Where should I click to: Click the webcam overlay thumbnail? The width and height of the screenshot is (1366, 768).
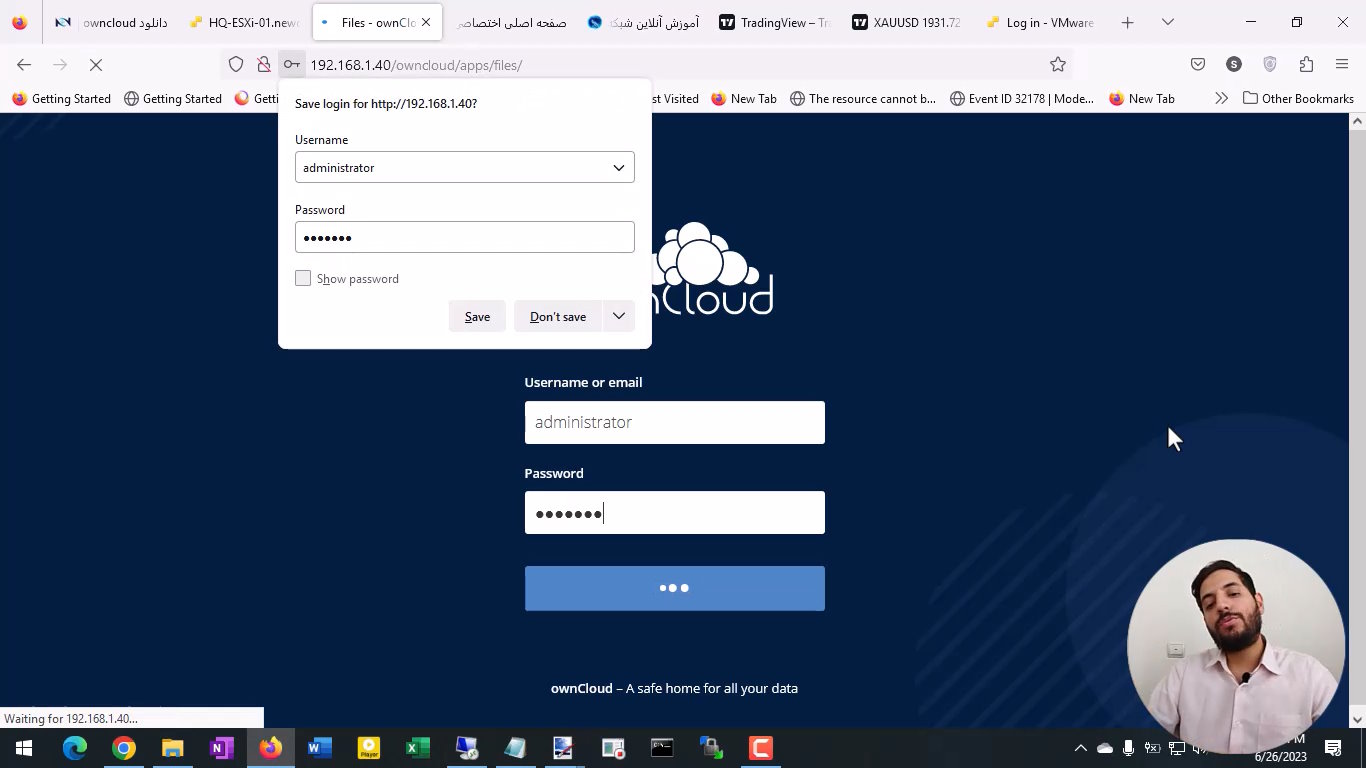tap(1236, 646)
